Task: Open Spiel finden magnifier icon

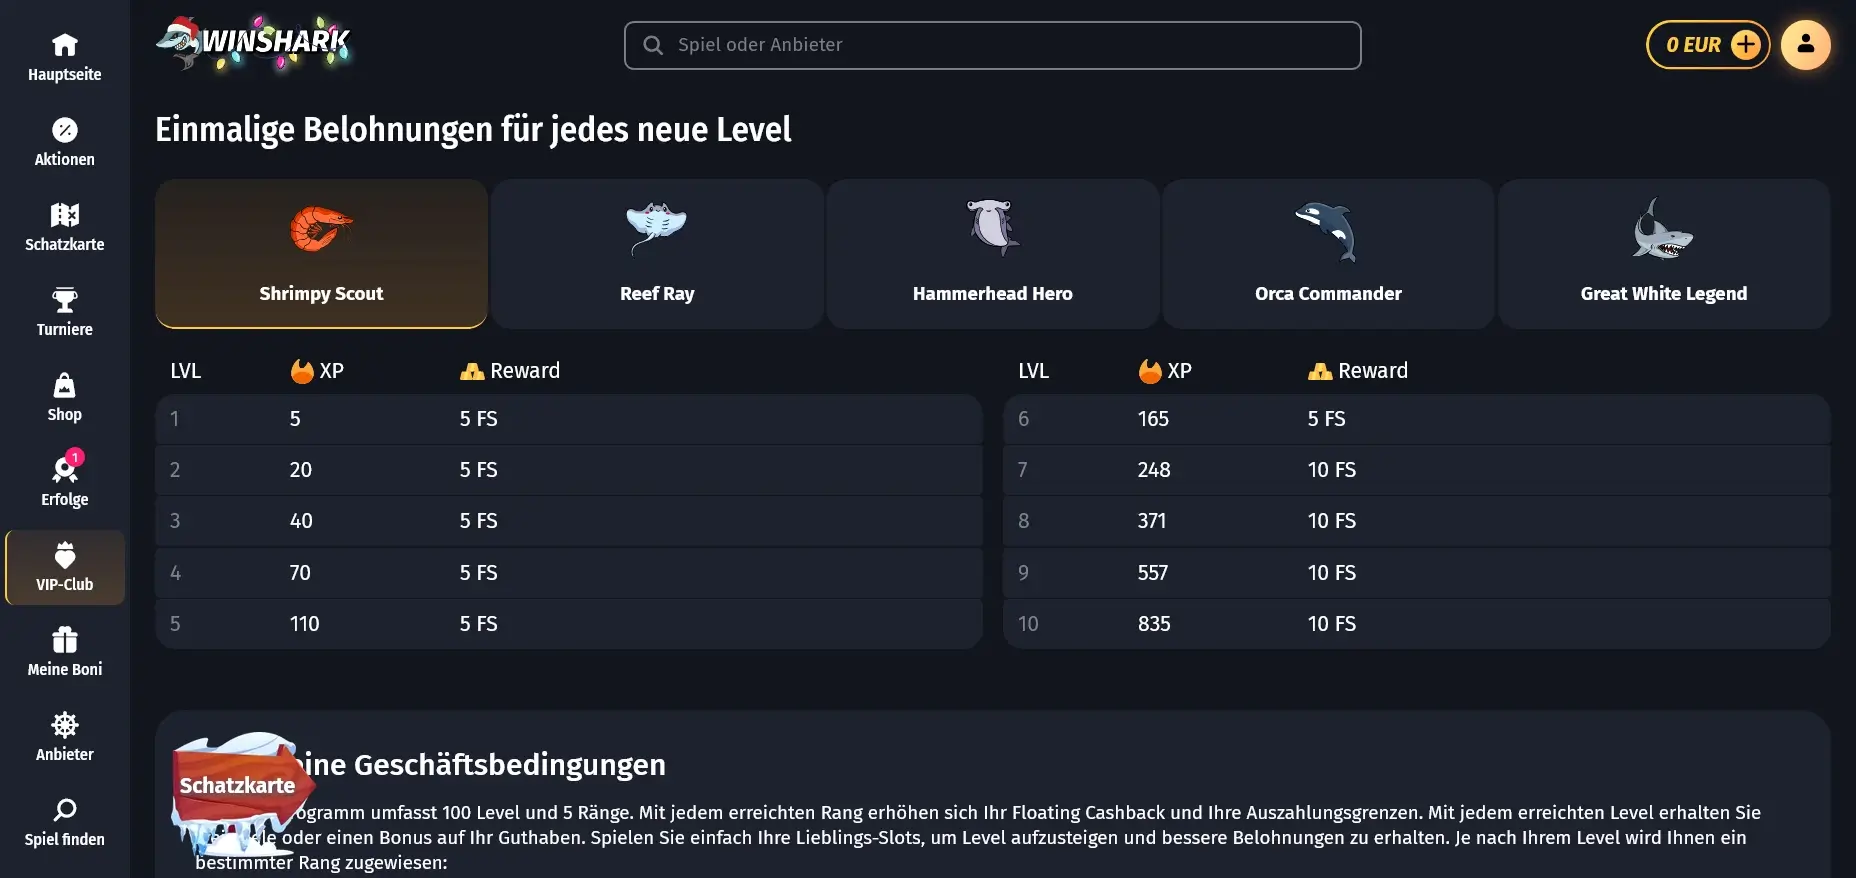Action: point(64,811)
